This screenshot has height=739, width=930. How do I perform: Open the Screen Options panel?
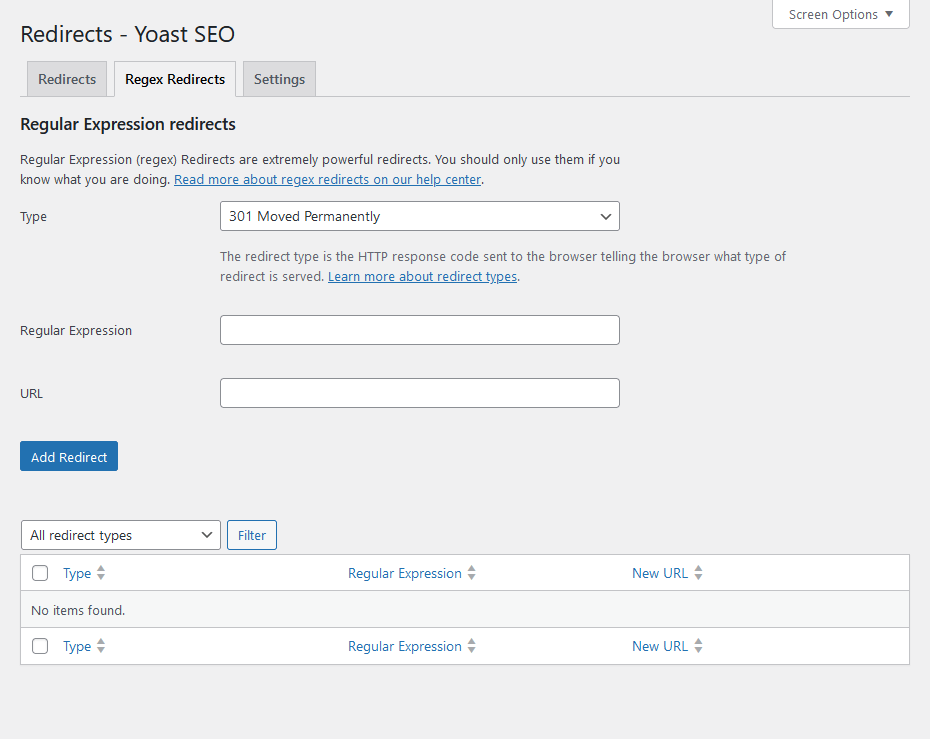click(x=840, y=14)
